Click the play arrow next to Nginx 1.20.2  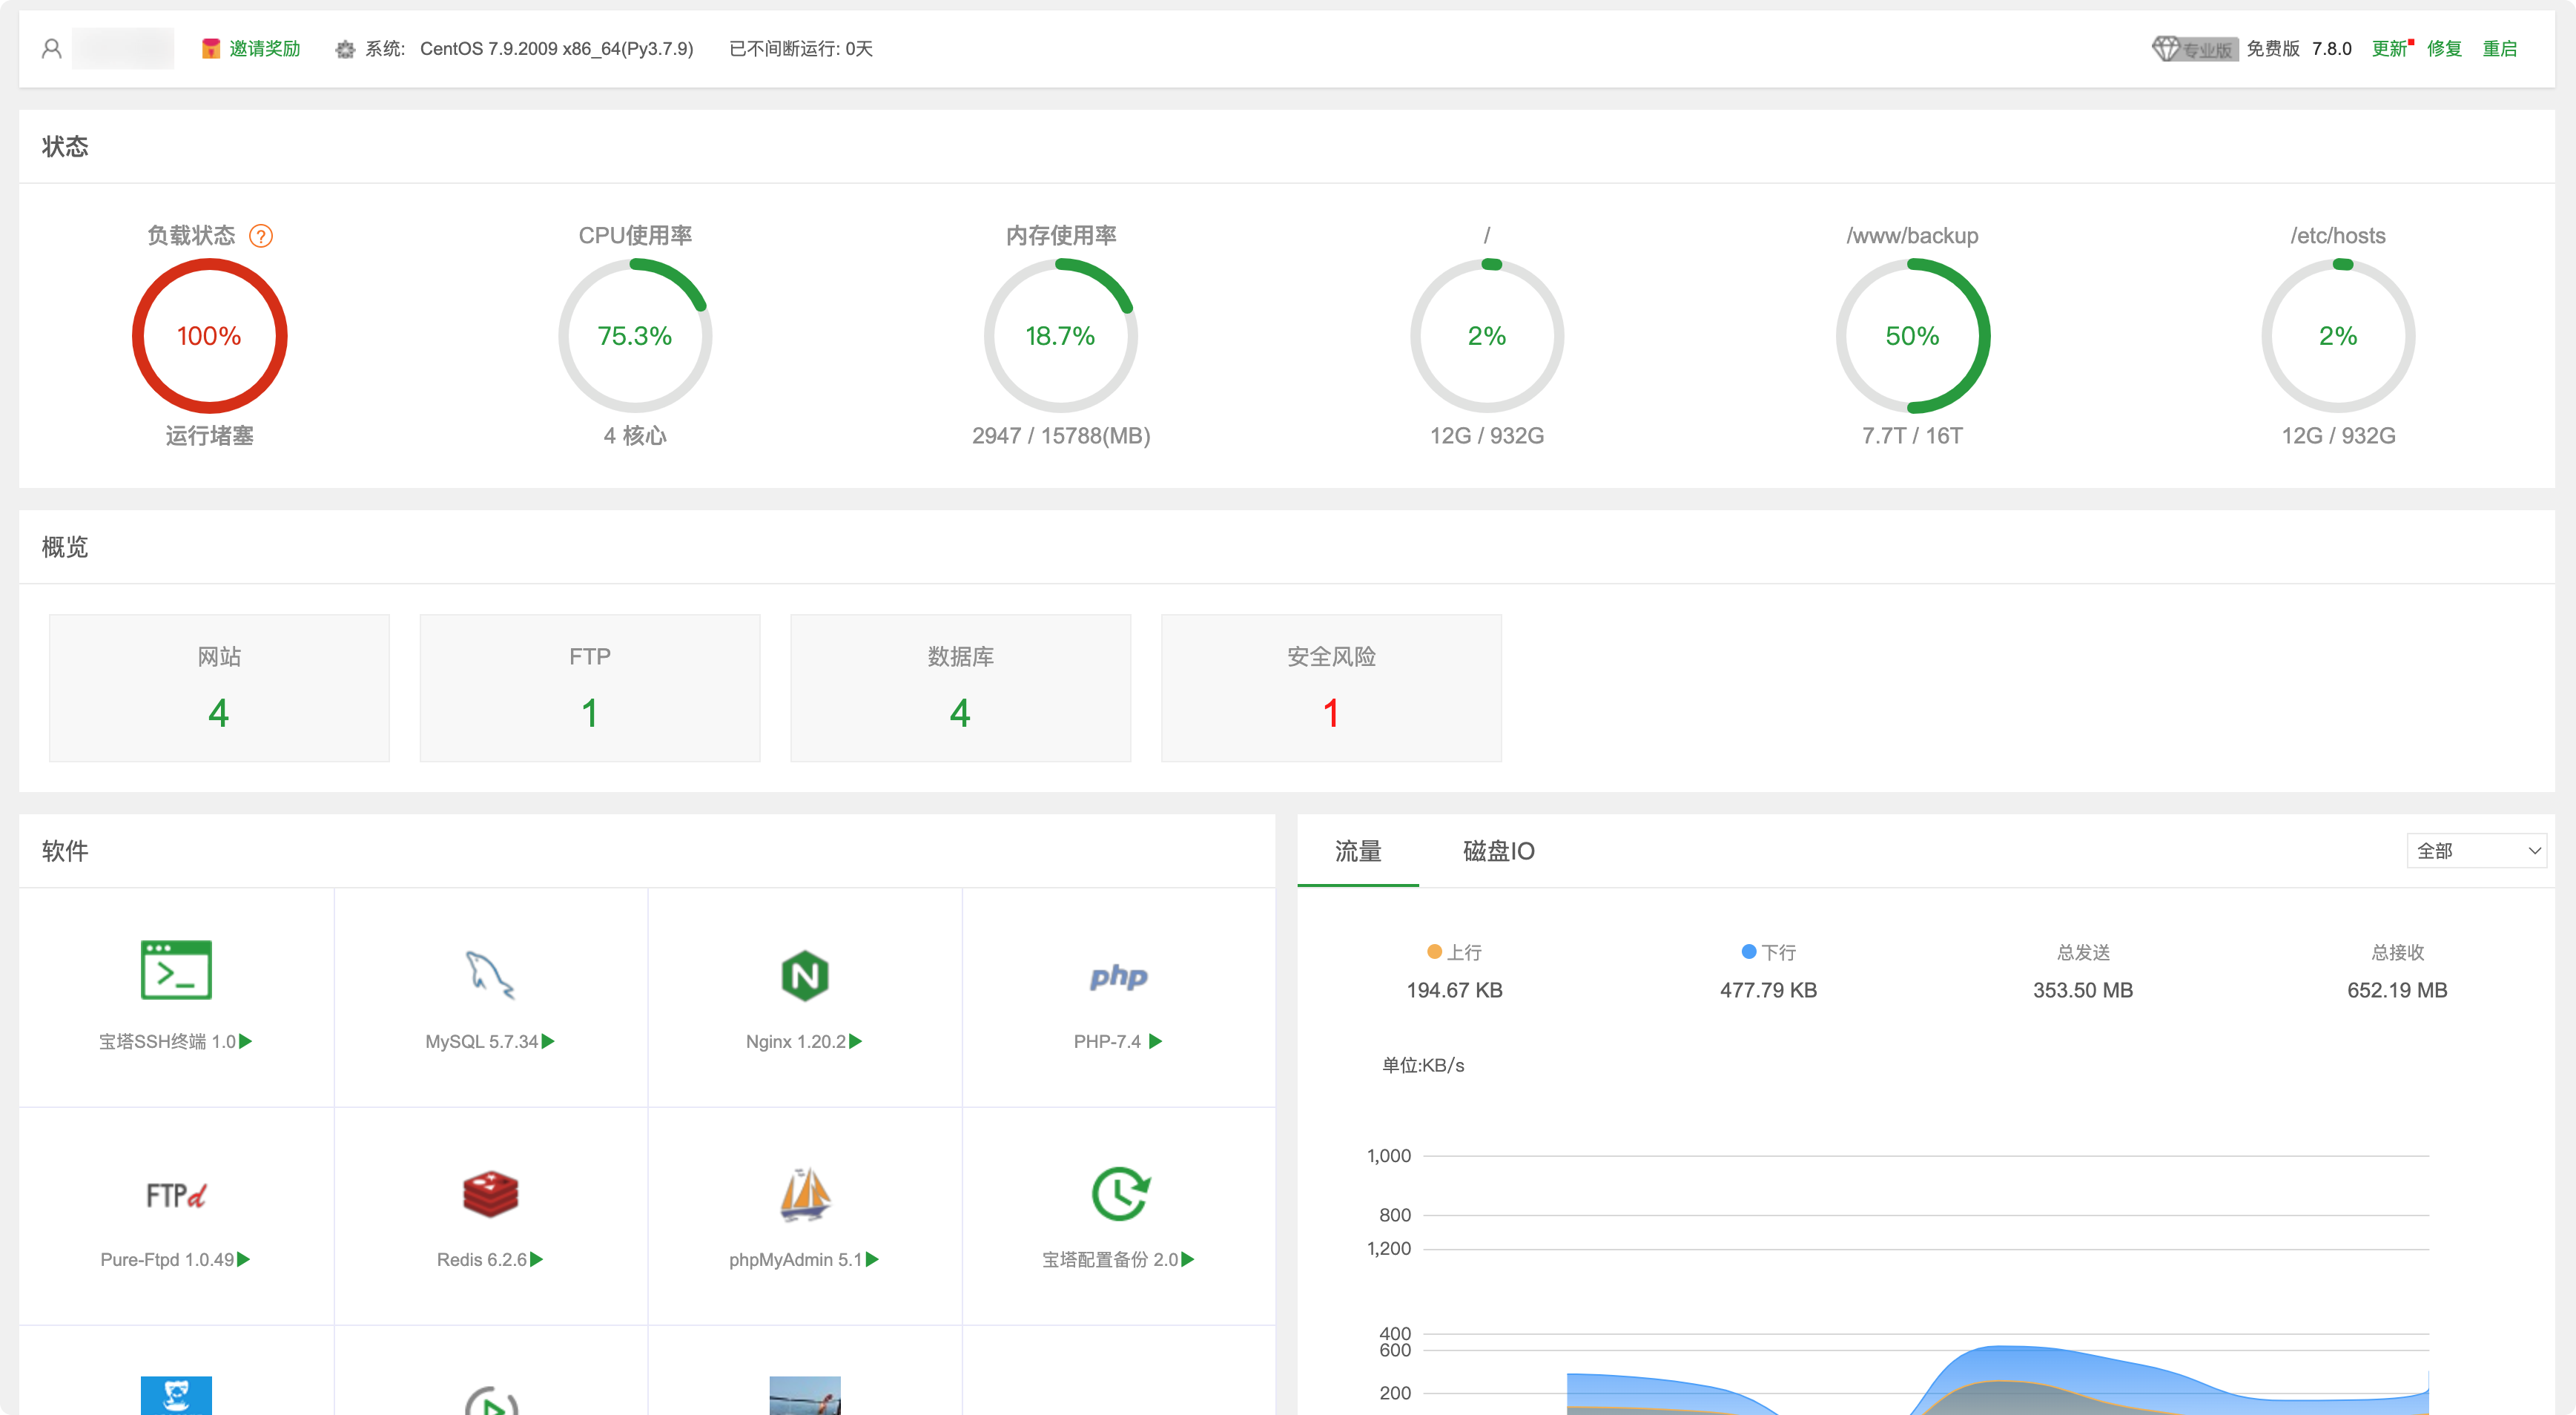(855, 1041)
